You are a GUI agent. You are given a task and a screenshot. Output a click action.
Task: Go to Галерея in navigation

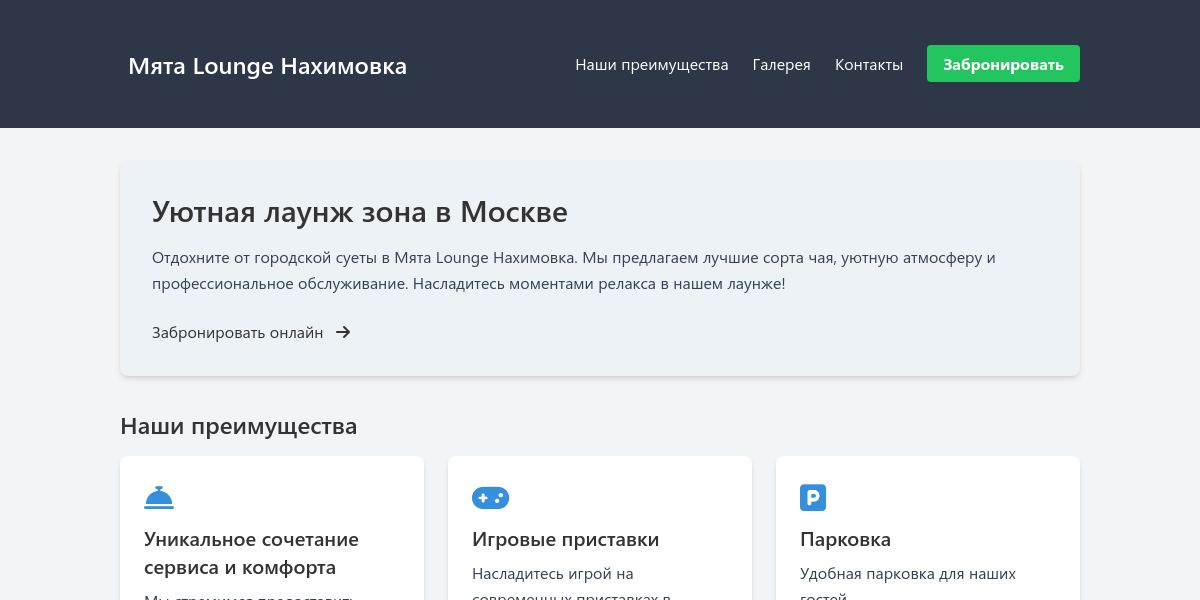[x=782, y=65]
